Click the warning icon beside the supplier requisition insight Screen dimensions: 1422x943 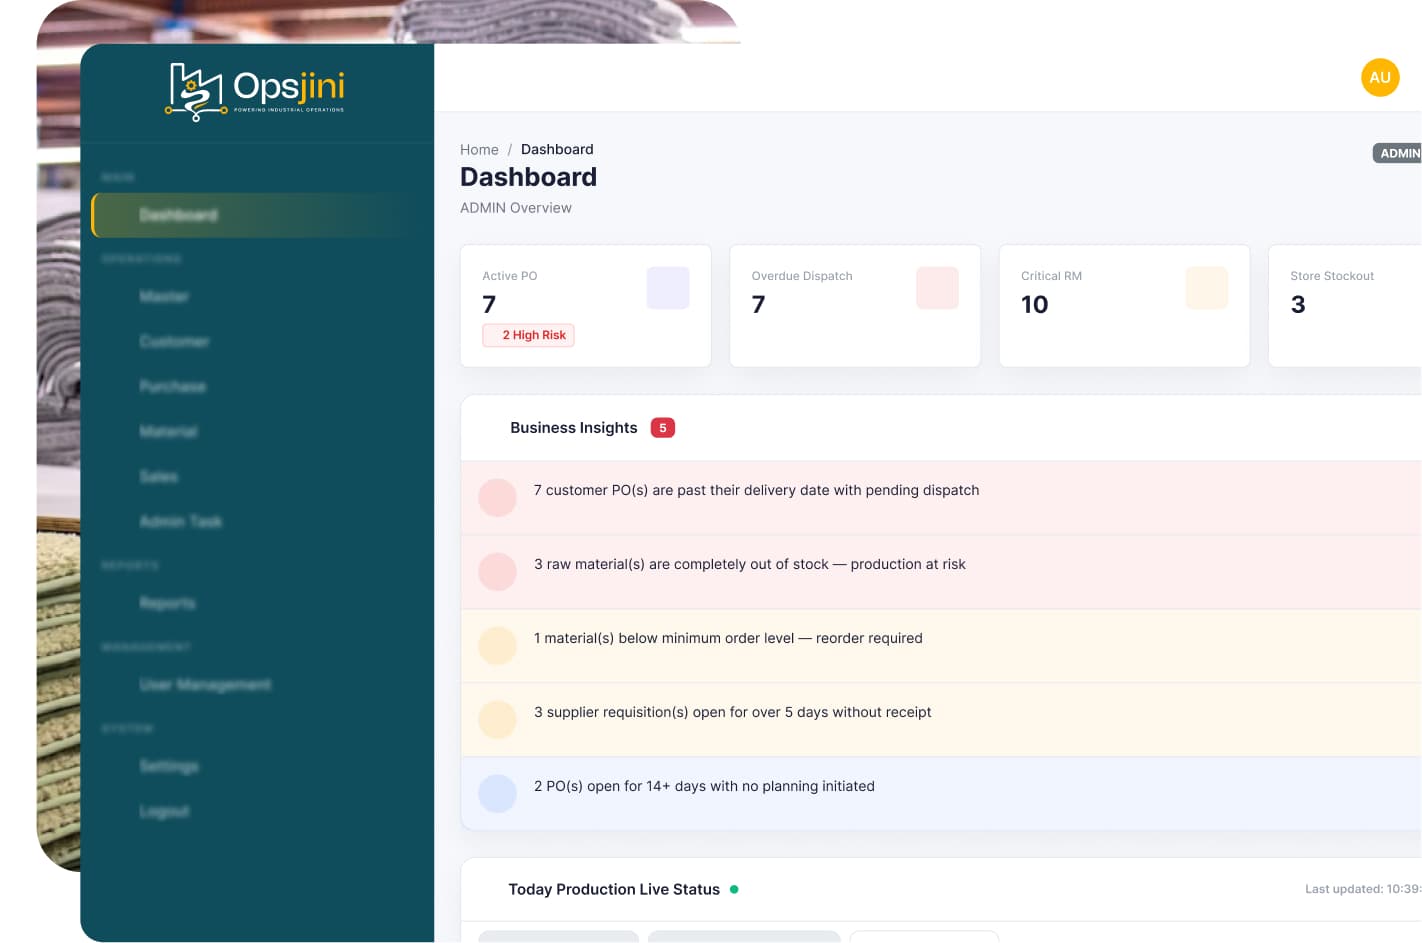(x=497, y=719)
